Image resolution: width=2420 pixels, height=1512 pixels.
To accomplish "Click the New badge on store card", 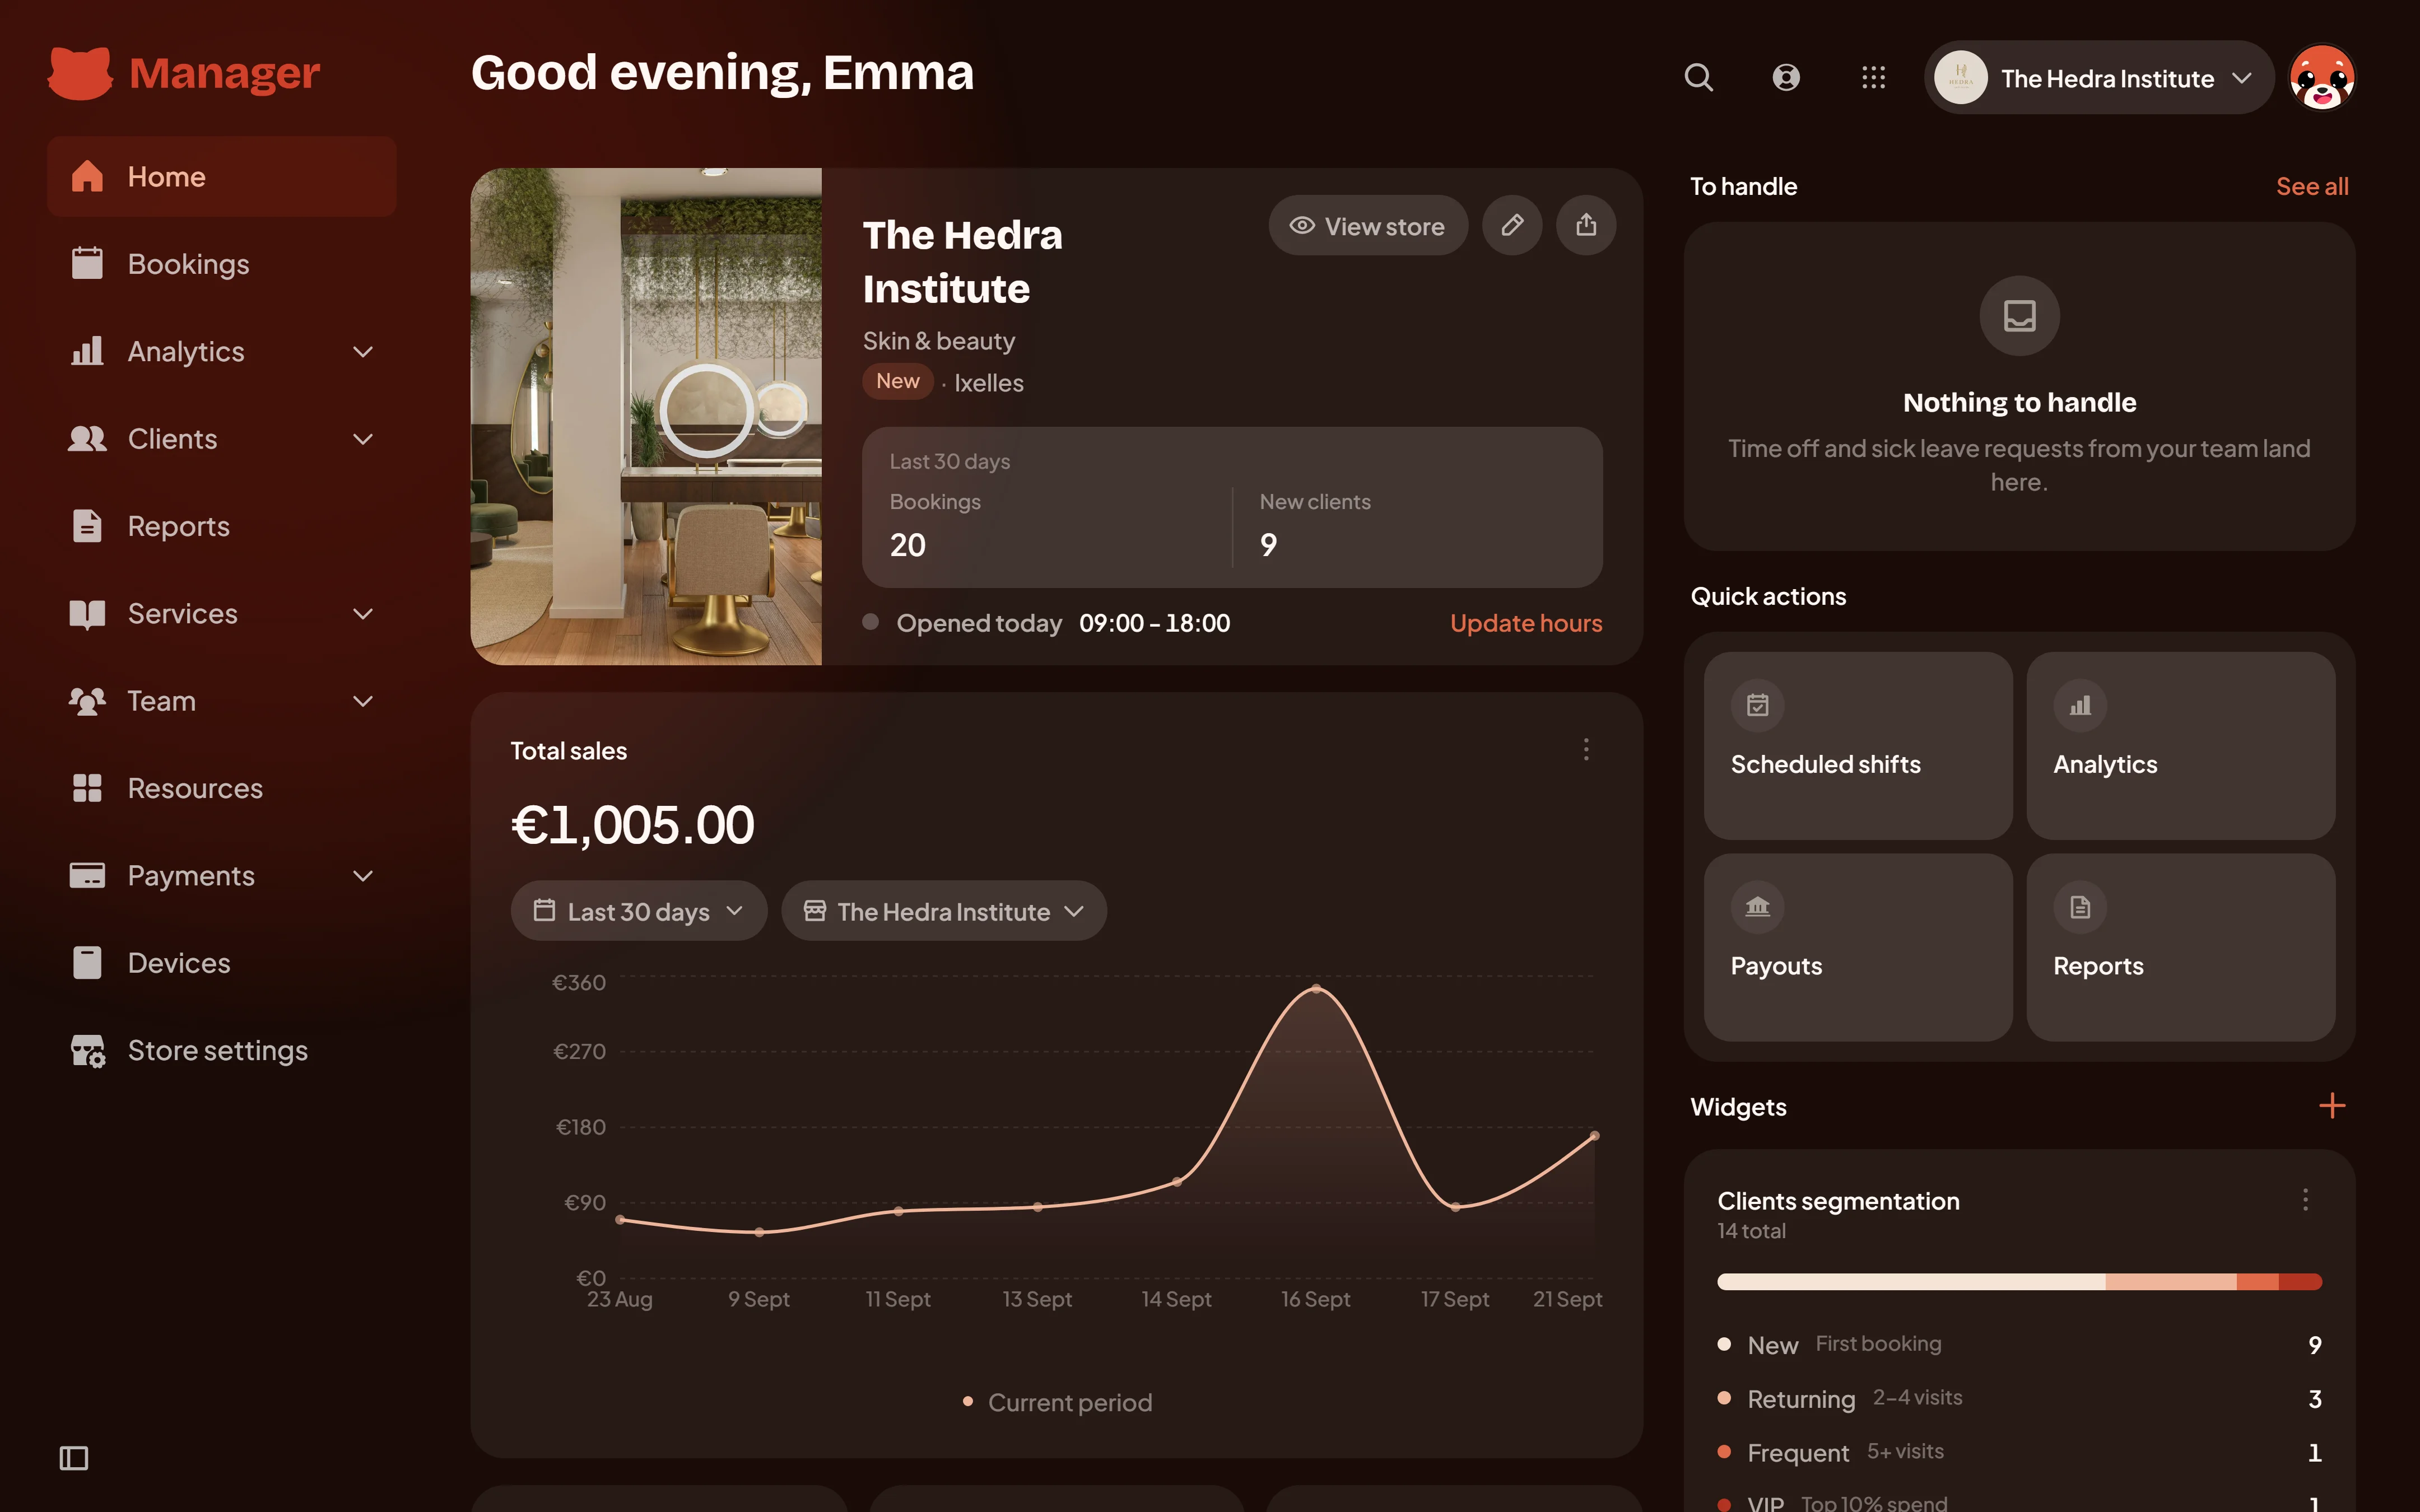I will 897,381.
